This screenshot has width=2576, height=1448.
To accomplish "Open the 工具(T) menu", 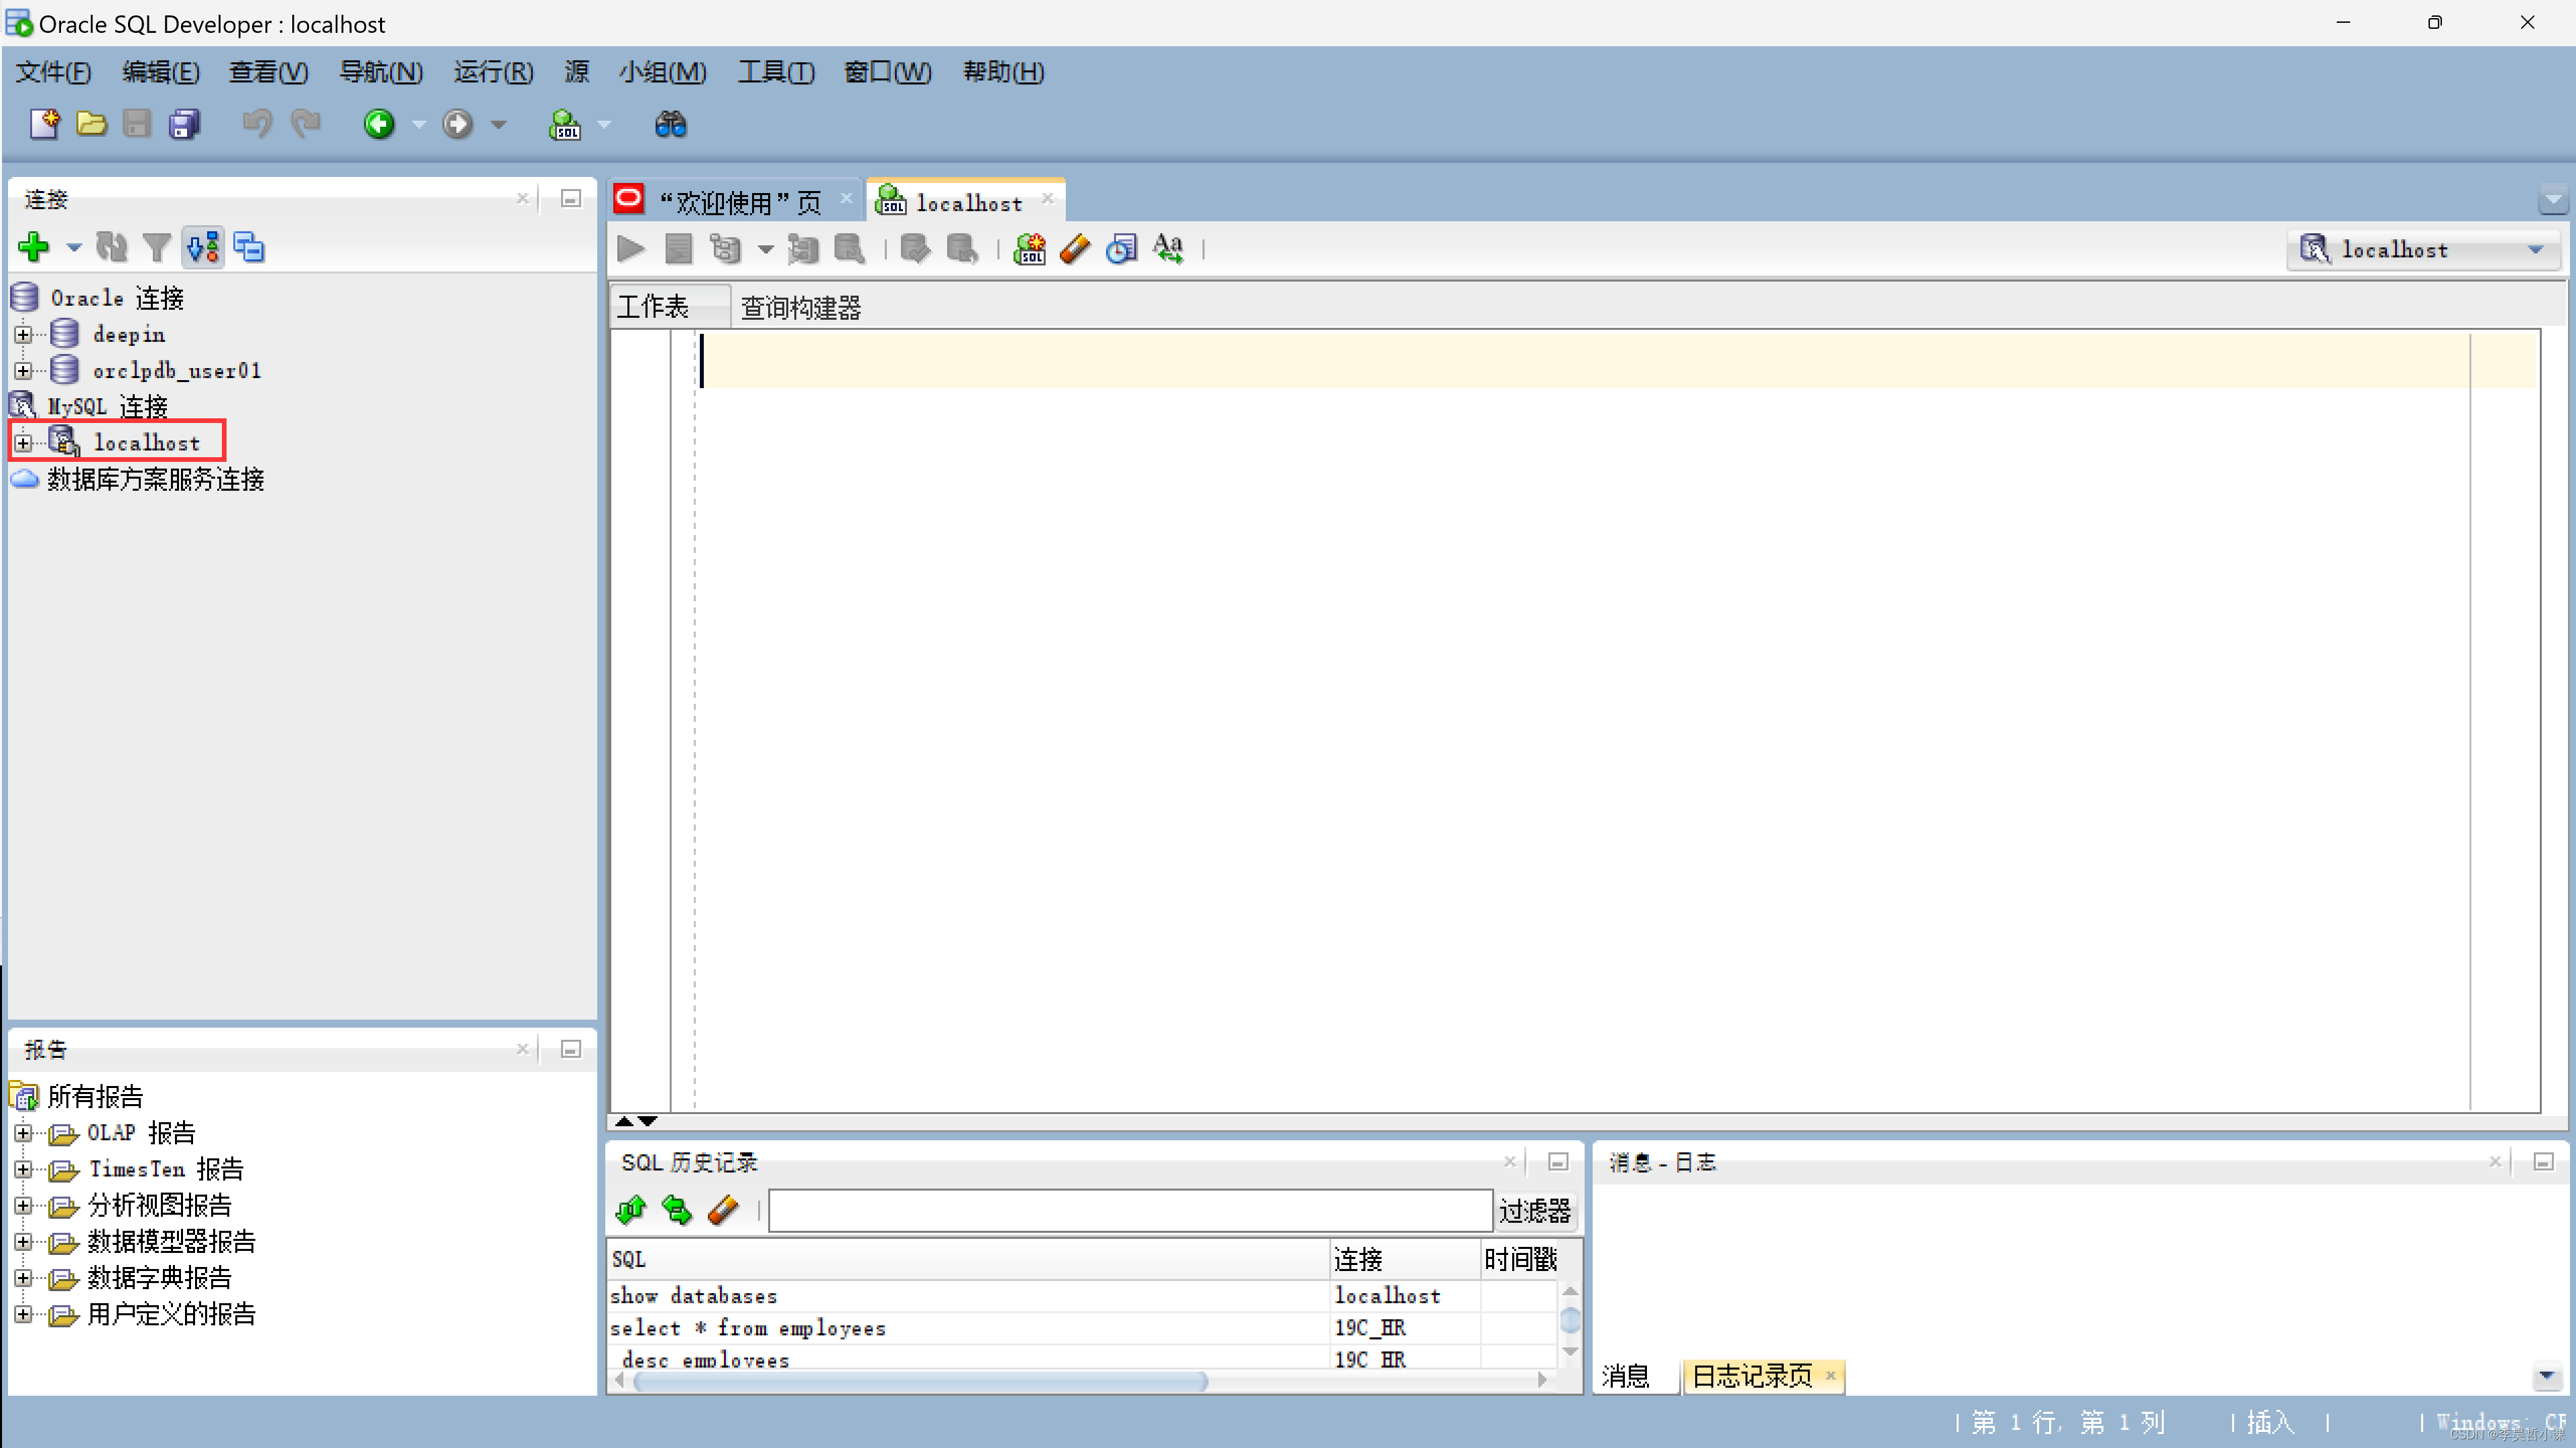I will click(775, 72).
